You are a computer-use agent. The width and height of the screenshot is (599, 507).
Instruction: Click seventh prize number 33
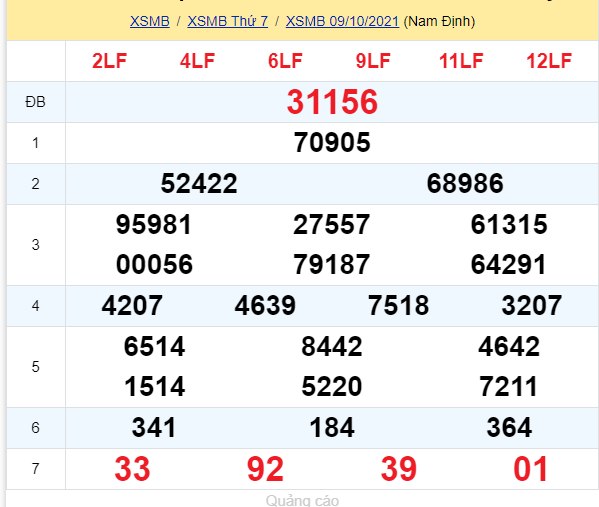point(132,469)
